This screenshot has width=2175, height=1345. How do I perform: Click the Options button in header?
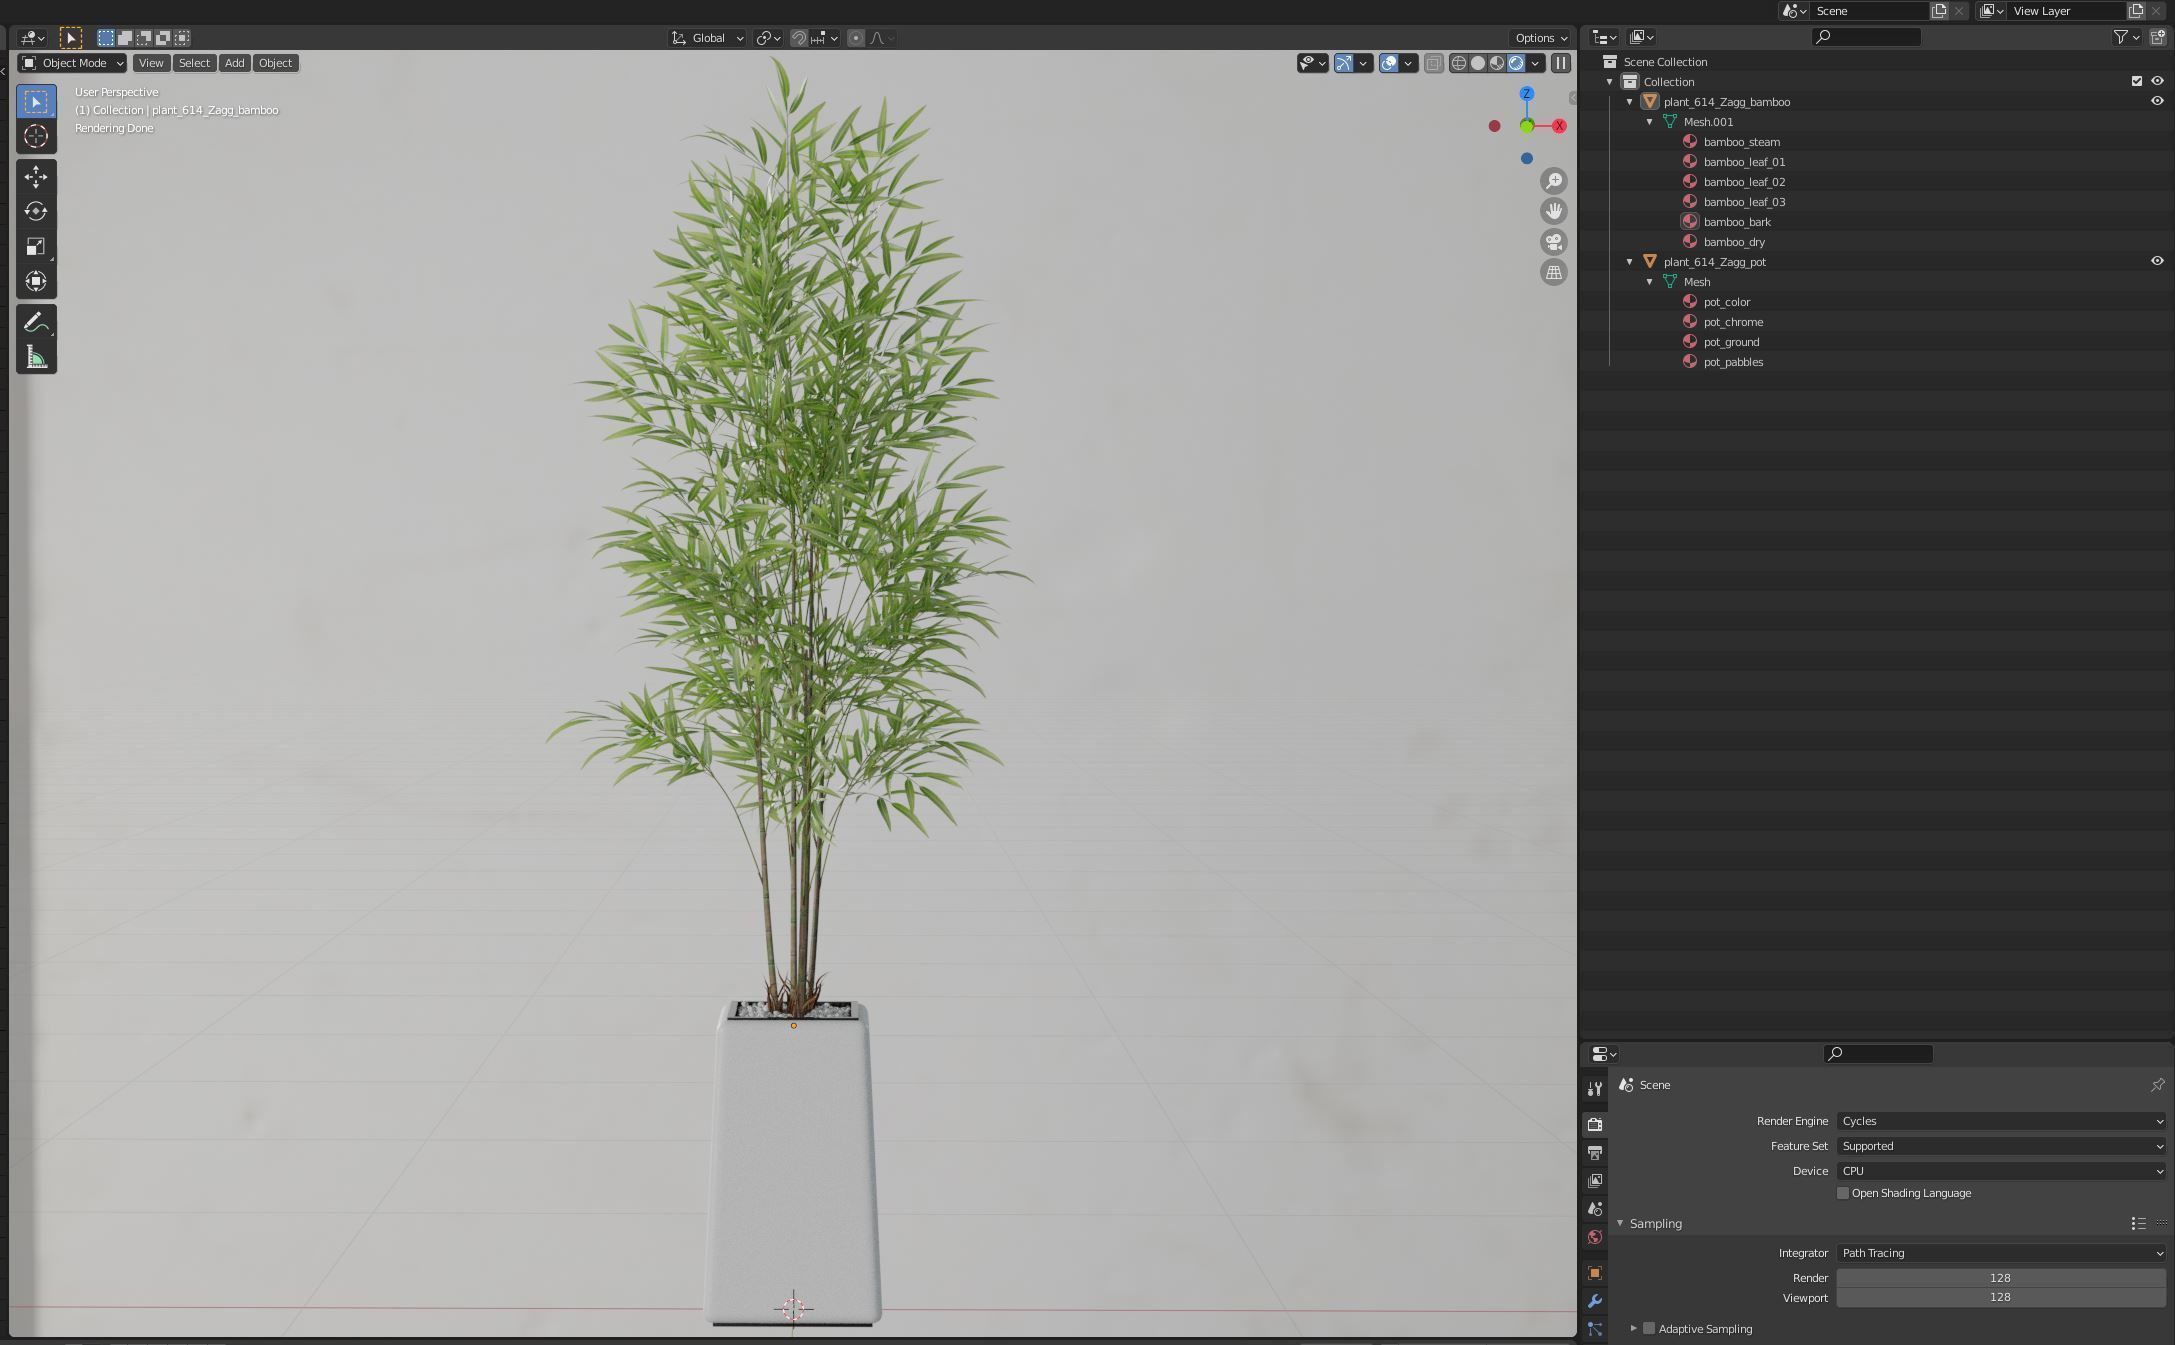(x=1540, y=38)
